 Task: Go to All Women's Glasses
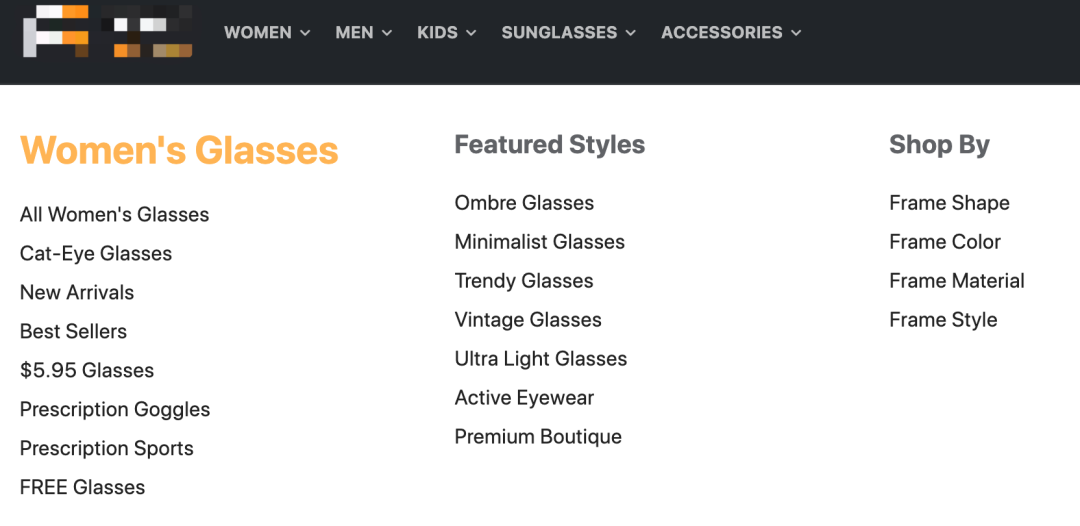point(114,215)
